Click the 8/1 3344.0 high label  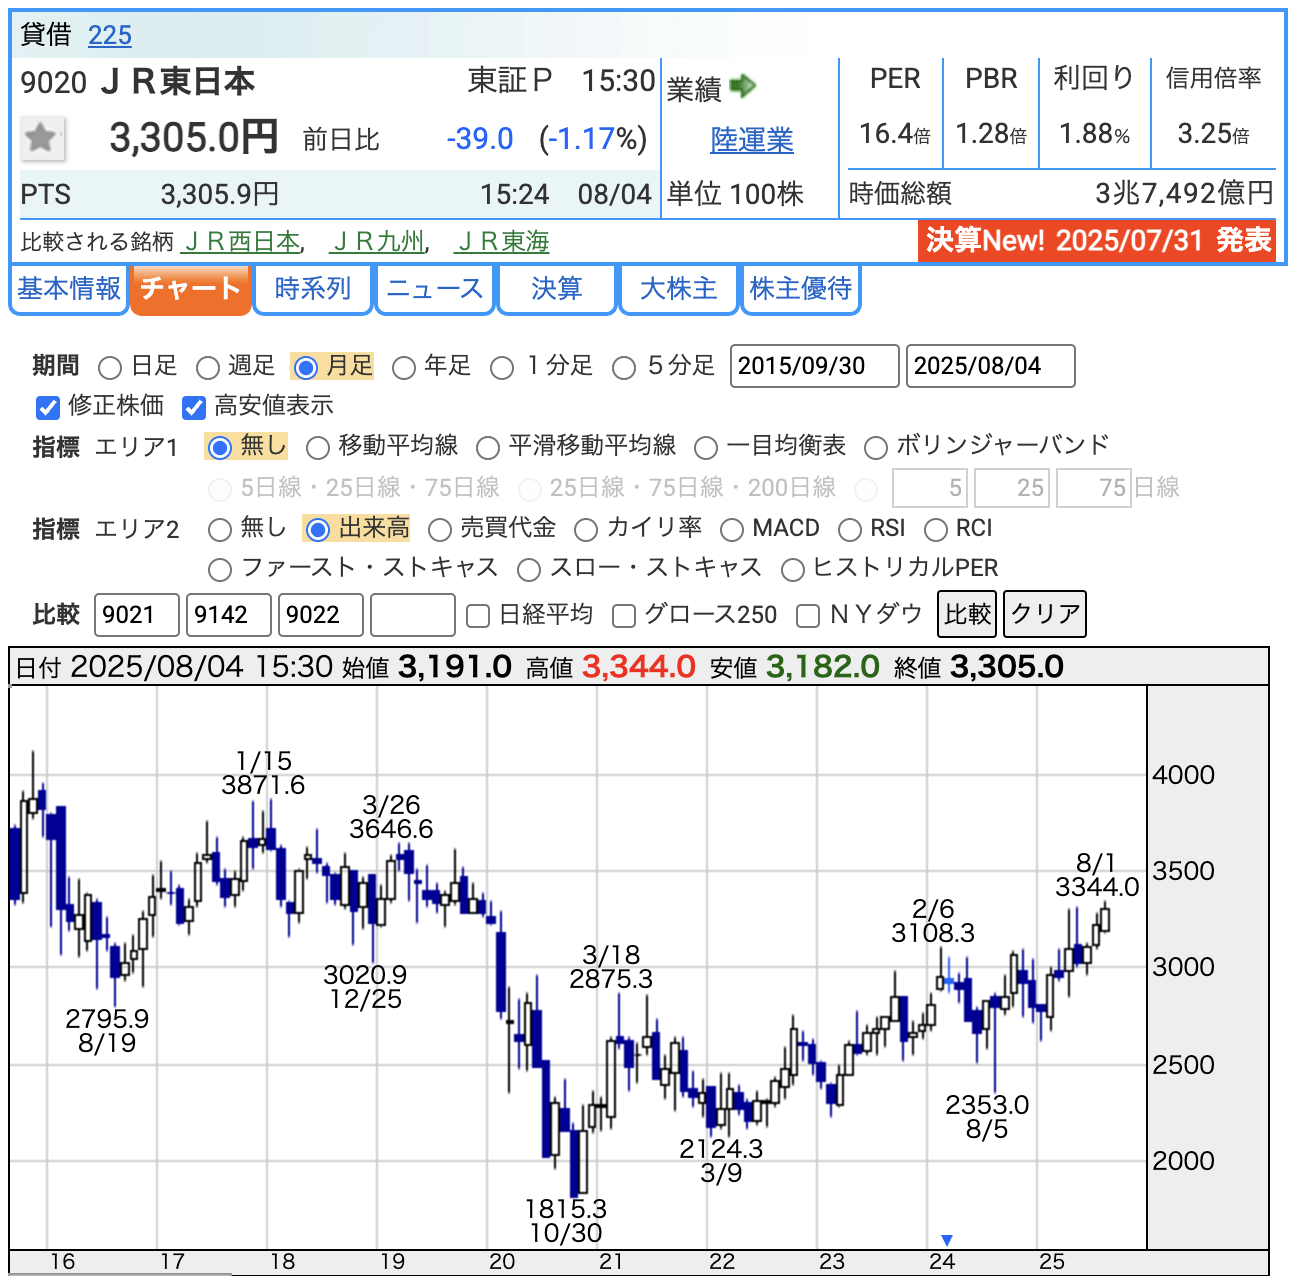coord(1097,875)
